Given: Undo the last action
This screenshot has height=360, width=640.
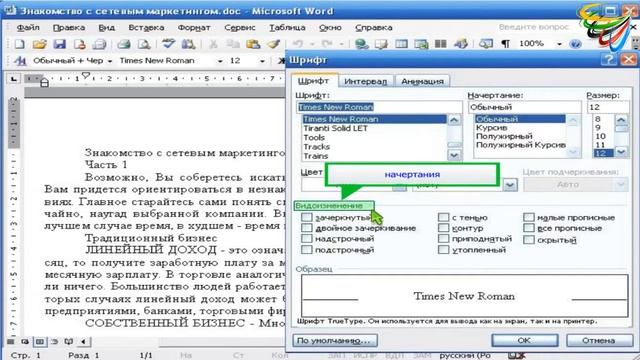Looking at the screenshot, I should pyautogui.click(x=298, y=44).
